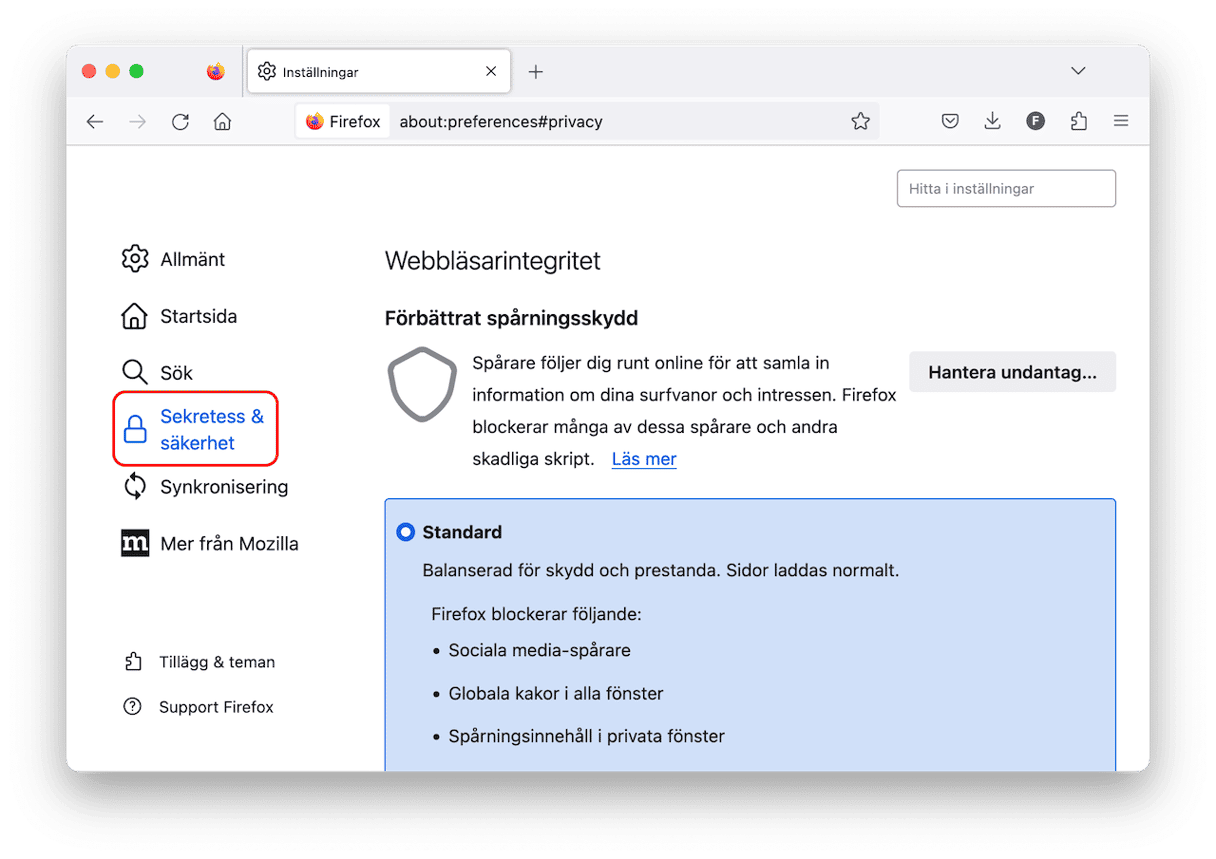
Task: Open the Firefox account avatar icon
Action: (1035, 122)
